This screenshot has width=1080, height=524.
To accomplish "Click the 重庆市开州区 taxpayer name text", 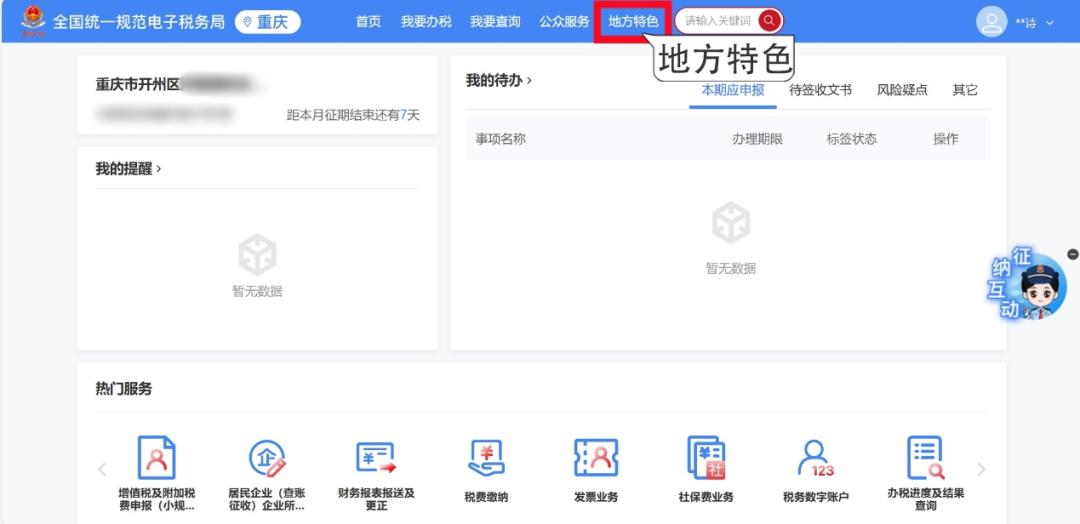I will 137,85.
